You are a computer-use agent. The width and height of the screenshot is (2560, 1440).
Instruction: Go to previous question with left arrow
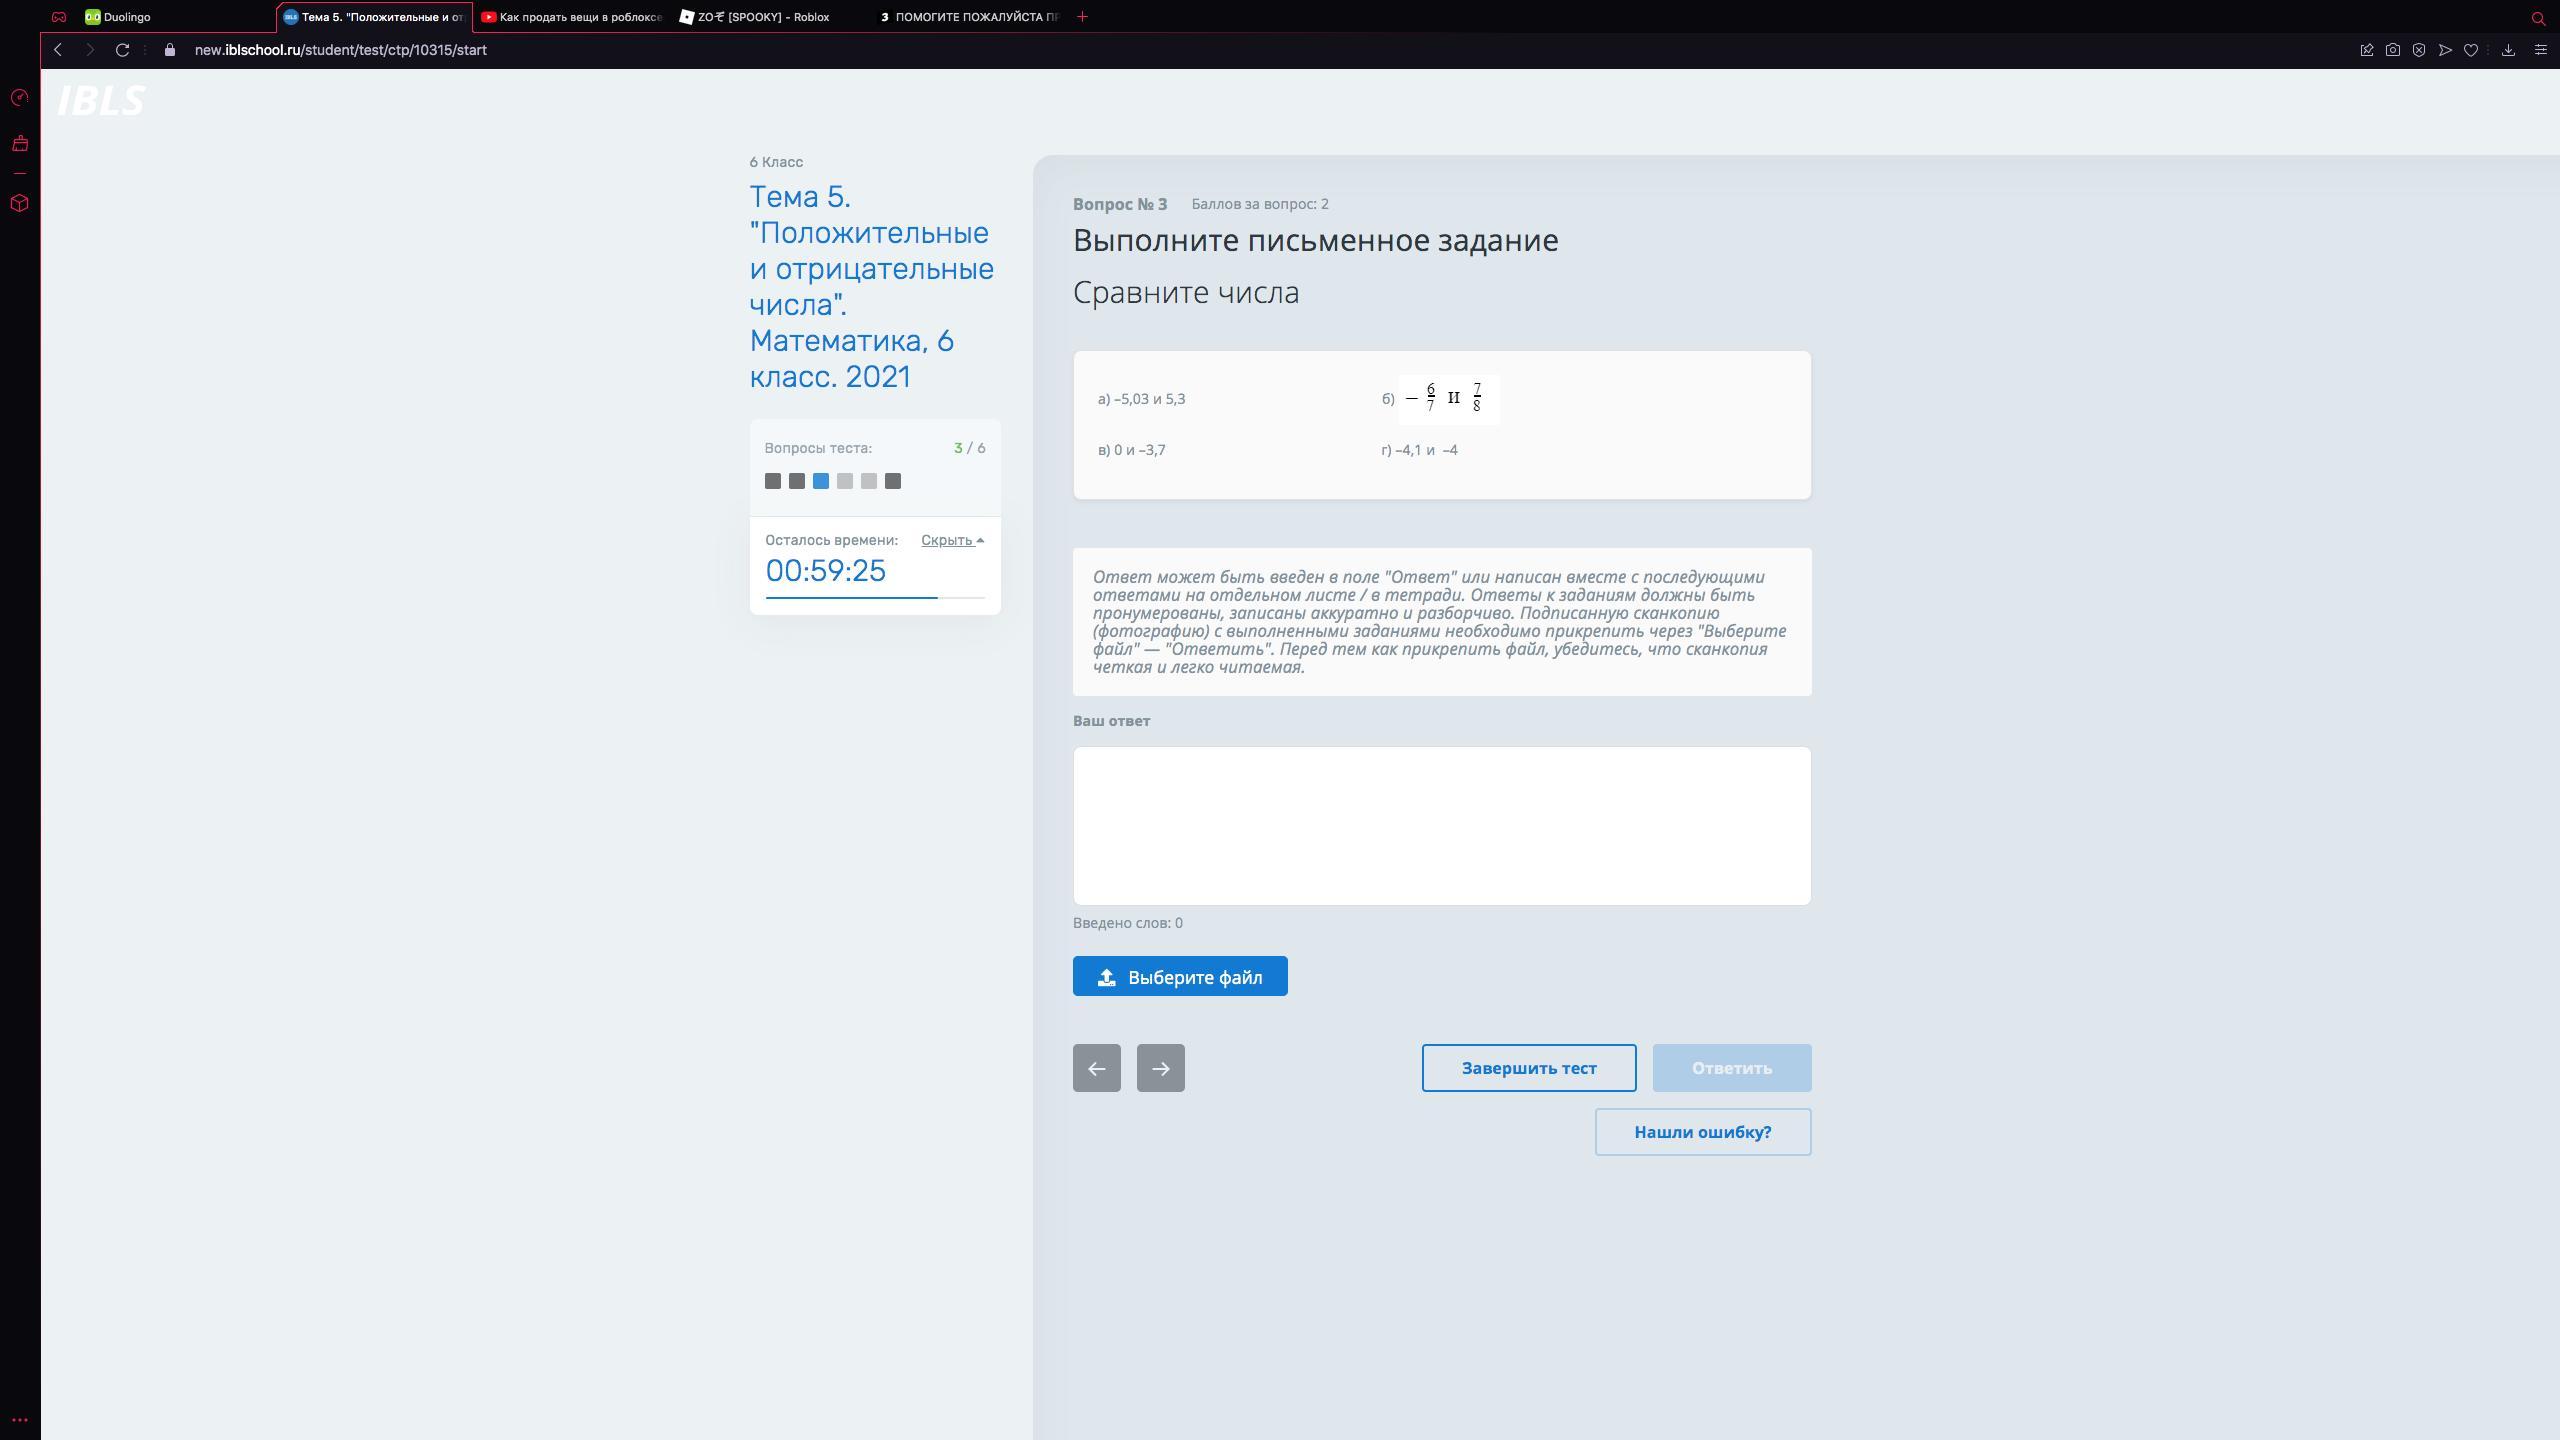1096,1068
